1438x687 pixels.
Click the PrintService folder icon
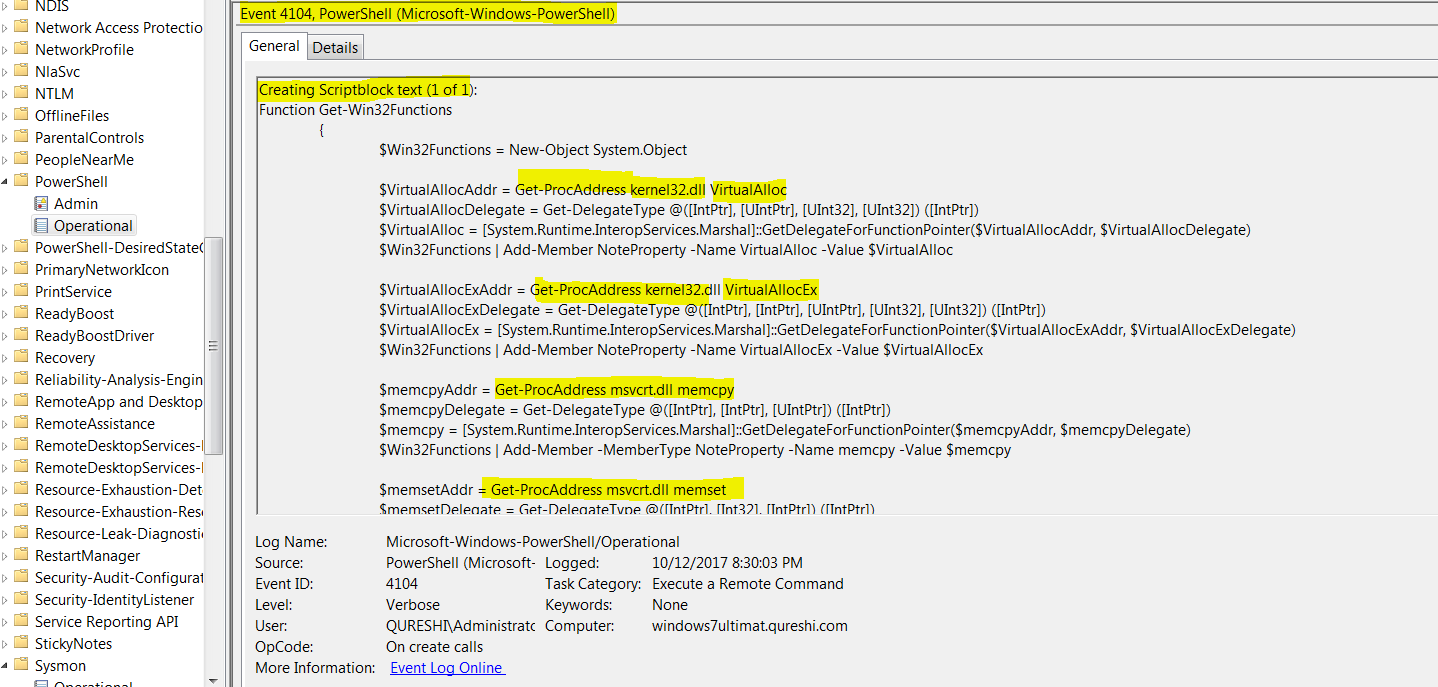22,291
